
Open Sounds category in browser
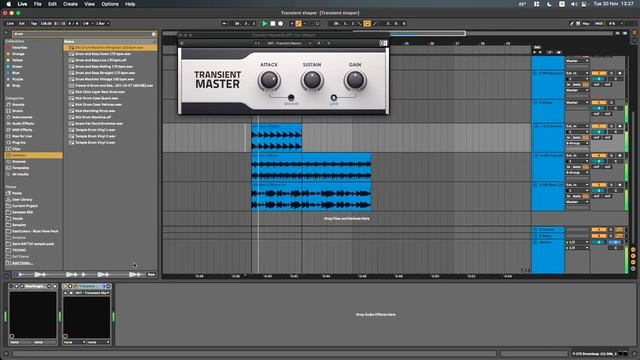coord(18,104)
